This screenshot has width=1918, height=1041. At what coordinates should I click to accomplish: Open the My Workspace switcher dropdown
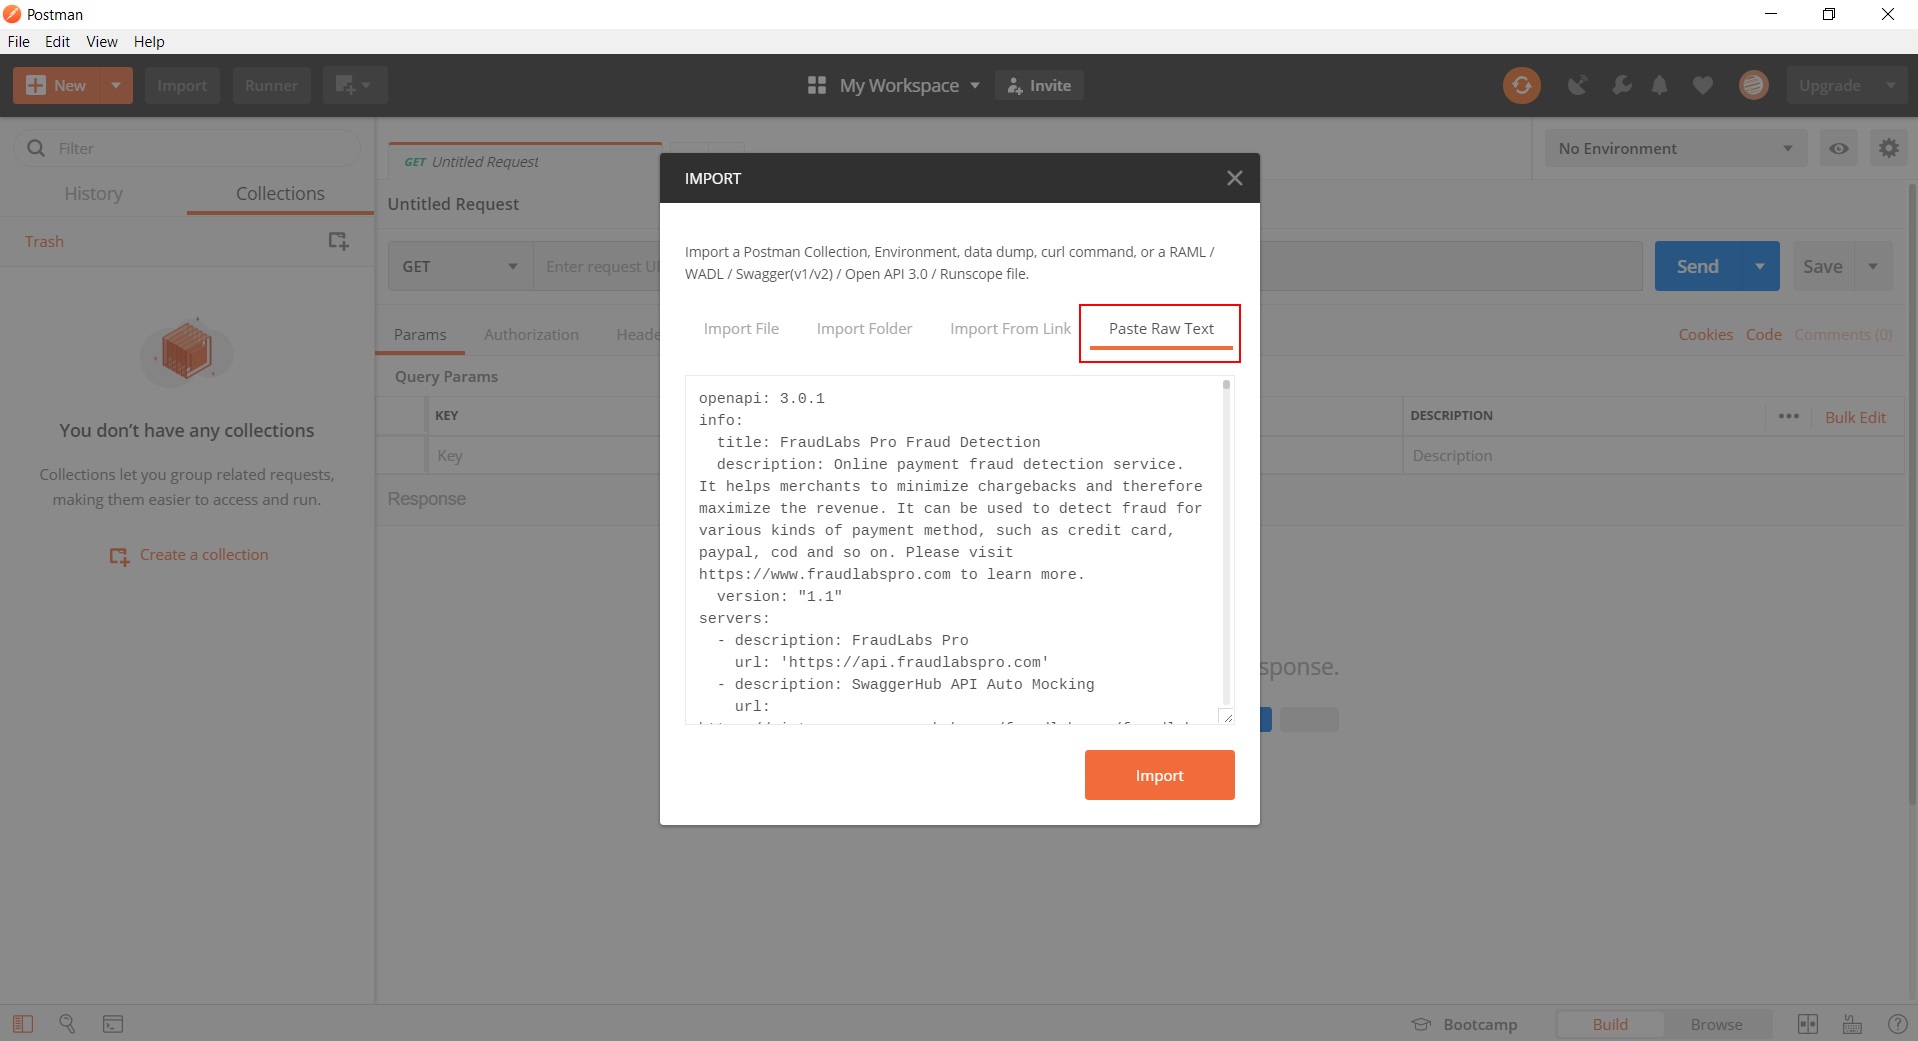(x=894, y=85)
